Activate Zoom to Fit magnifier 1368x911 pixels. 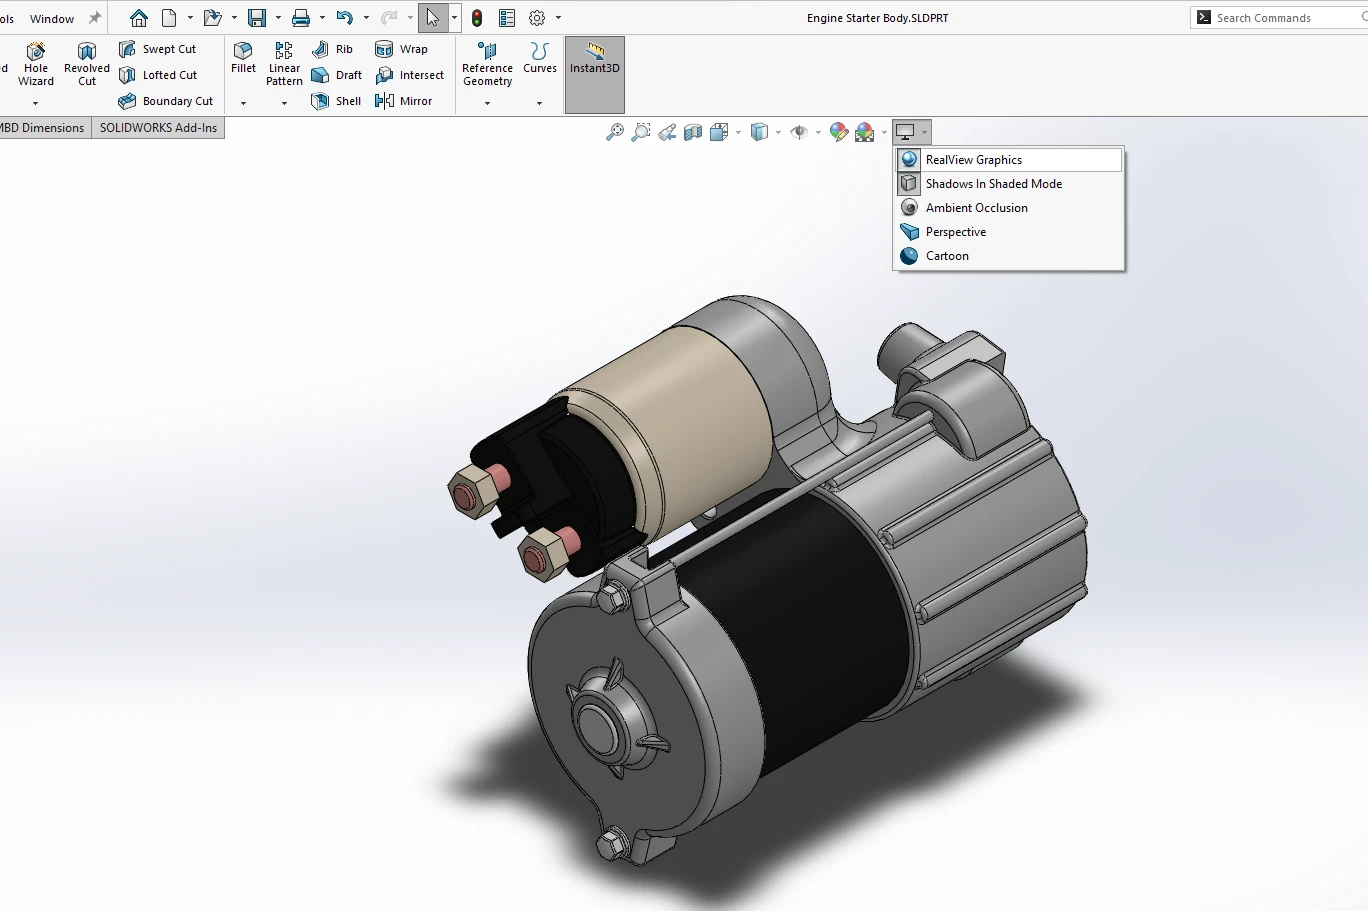pos(615,132)
